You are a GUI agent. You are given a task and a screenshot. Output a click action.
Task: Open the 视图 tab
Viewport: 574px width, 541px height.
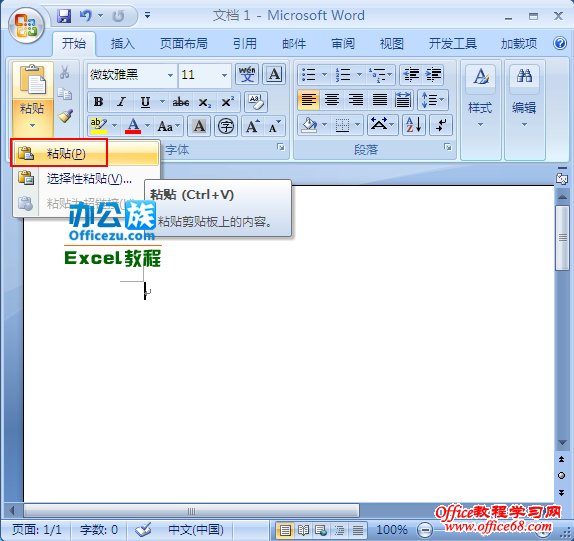[x=392, y=44]
